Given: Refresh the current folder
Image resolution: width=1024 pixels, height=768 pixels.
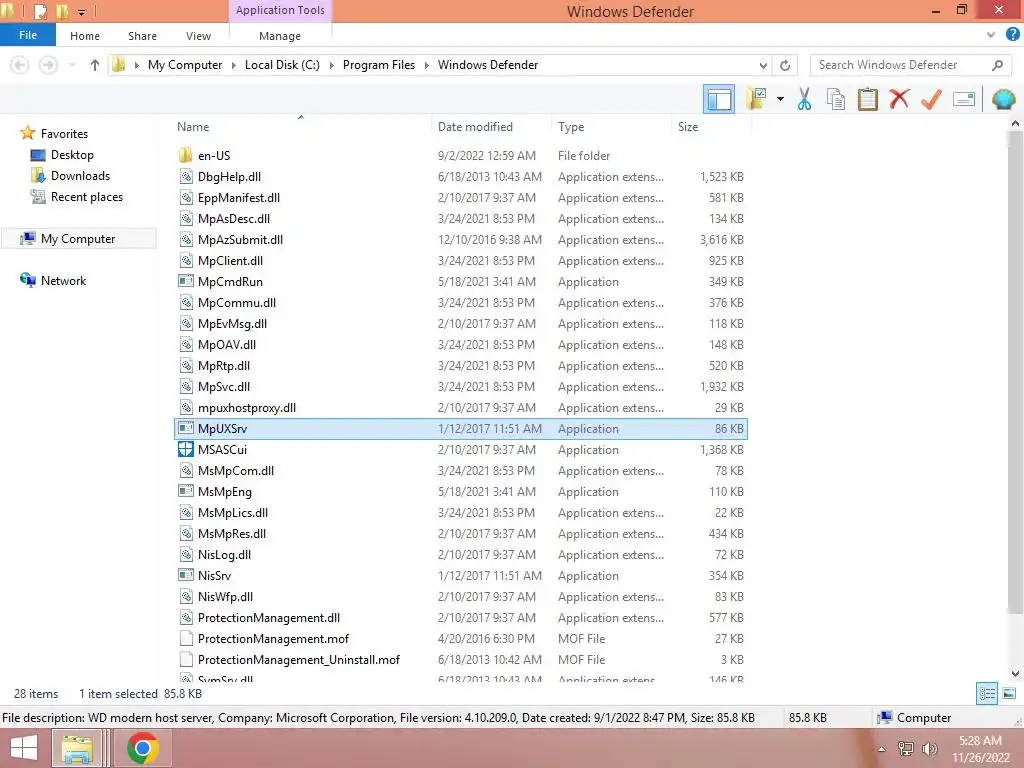Looking at the screenshot, I should (x=785, y=65).
